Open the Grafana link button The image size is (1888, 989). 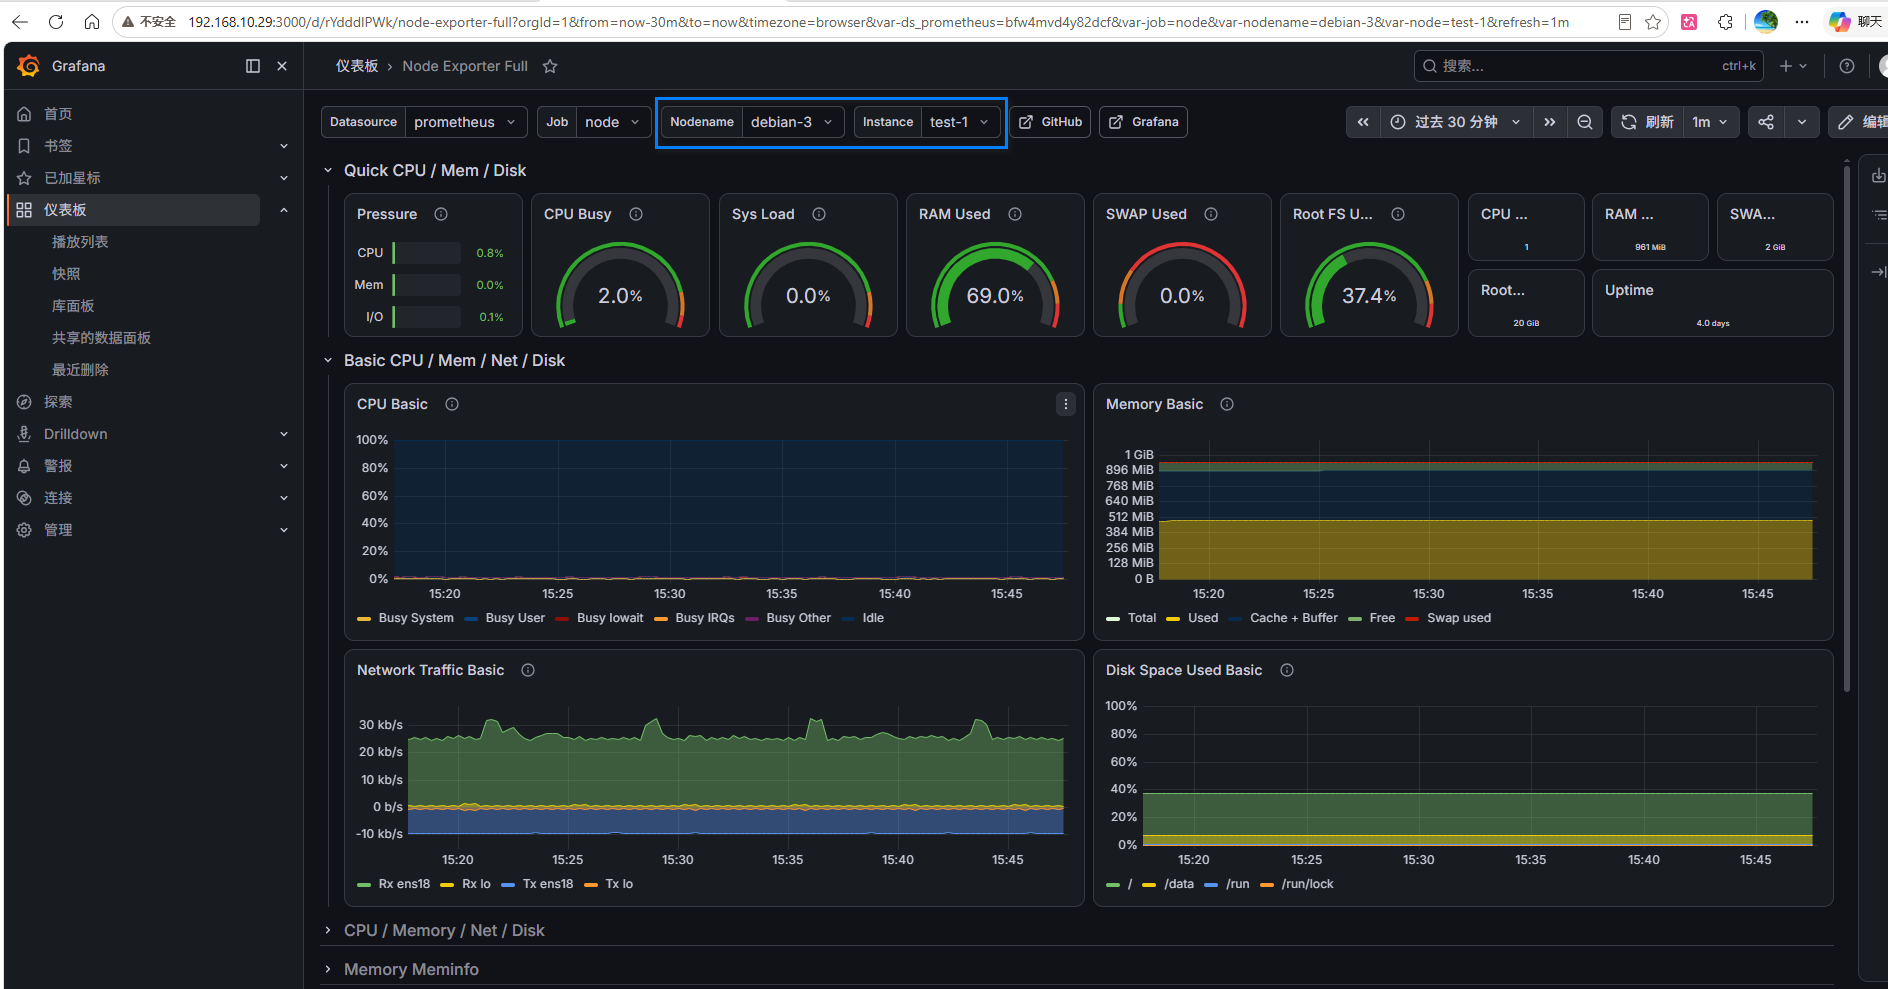[x=1143, y=122]
